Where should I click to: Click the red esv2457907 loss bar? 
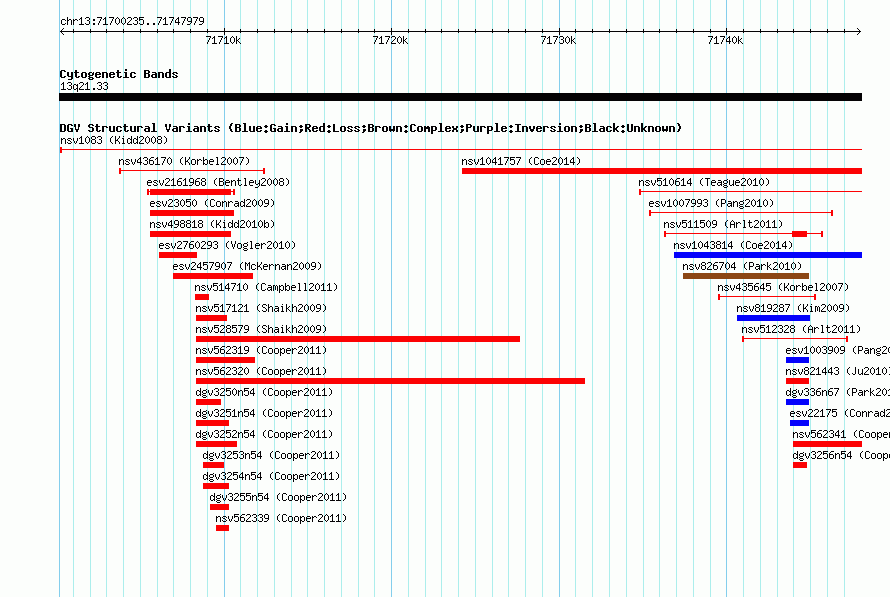coord(213,276)
